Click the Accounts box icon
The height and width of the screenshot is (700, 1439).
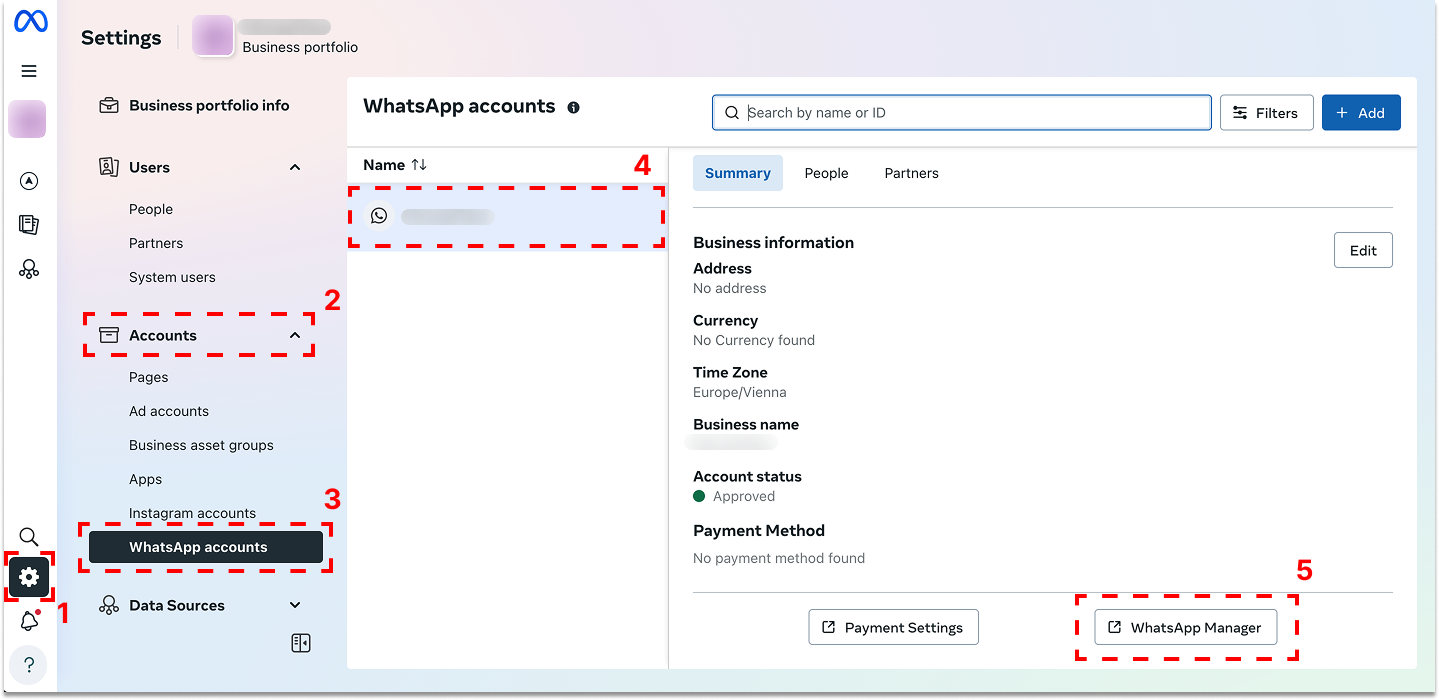click(x=109, y=335)
